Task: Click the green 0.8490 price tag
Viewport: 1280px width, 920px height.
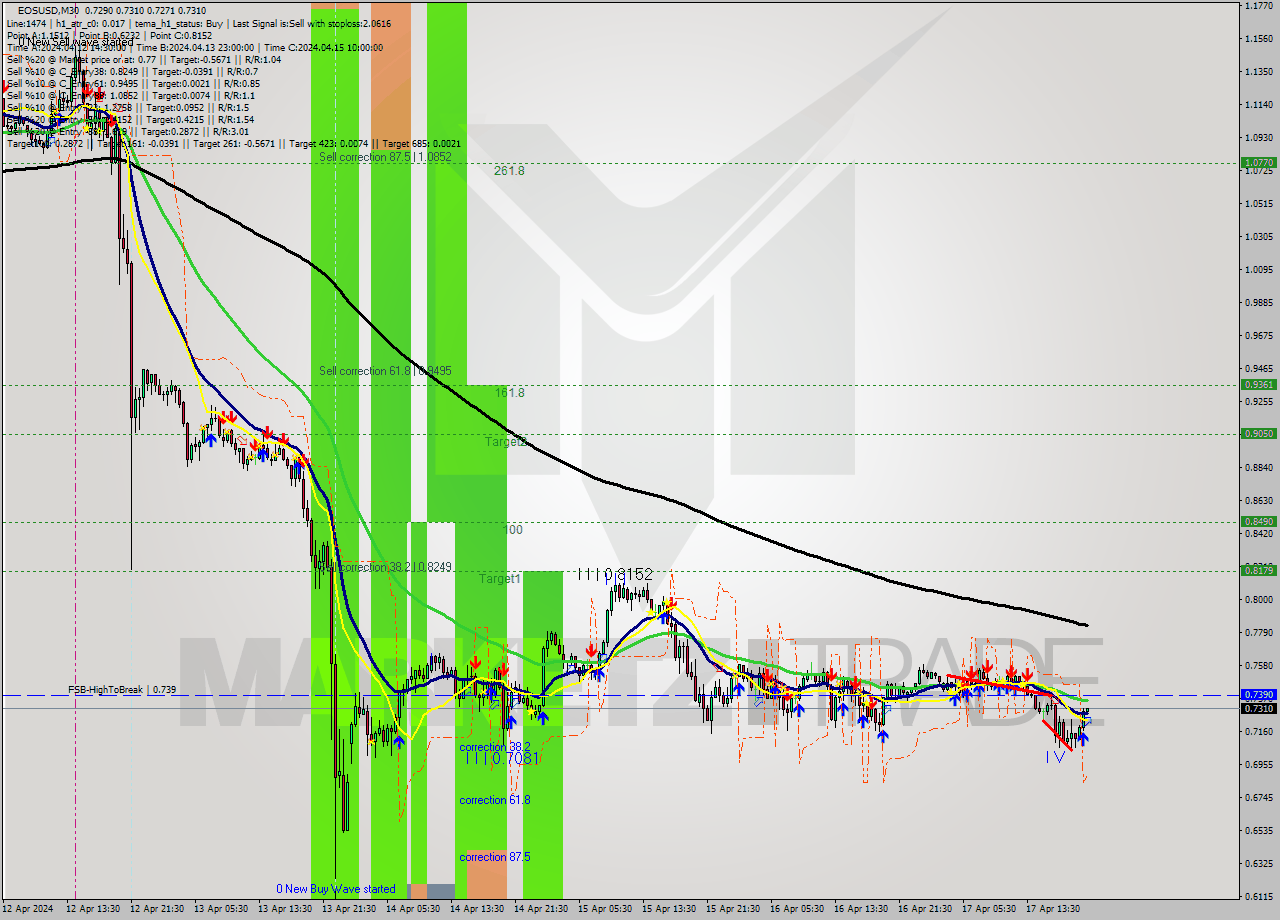Action: (x=1258, y=521)
